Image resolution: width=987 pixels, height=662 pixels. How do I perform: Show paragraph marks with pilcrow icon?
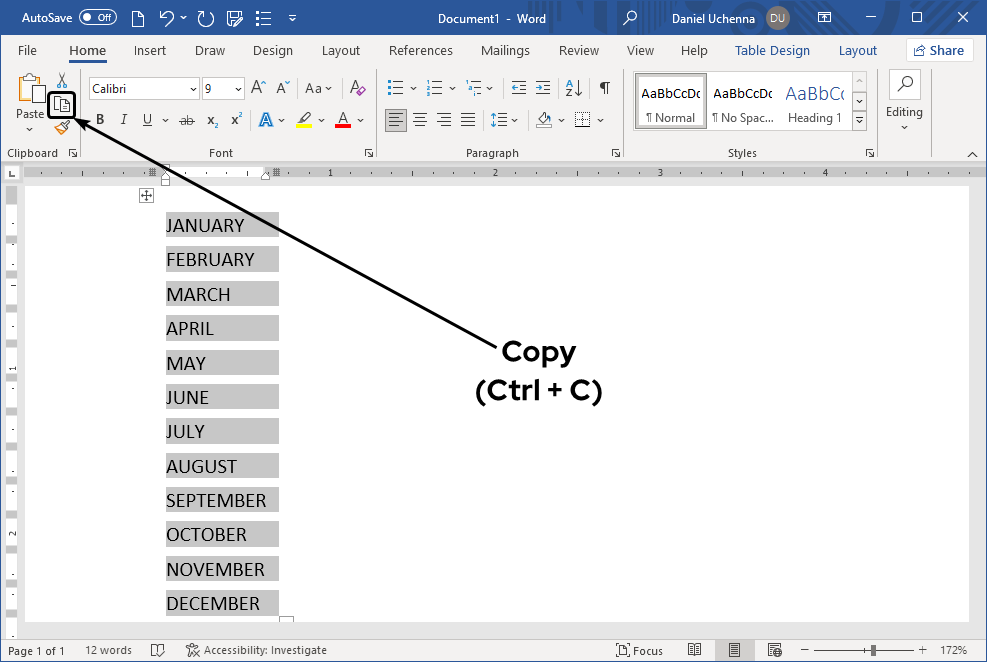(x=604, y=88)
